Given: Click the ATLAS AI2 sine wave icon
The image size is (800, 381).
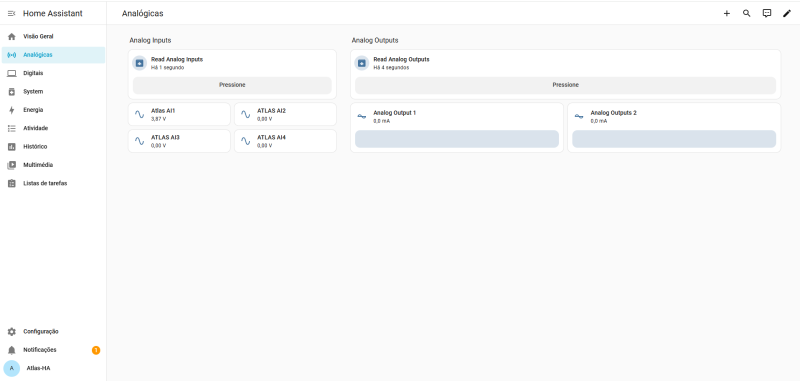Looking at the screenshot, I should 245,114.
